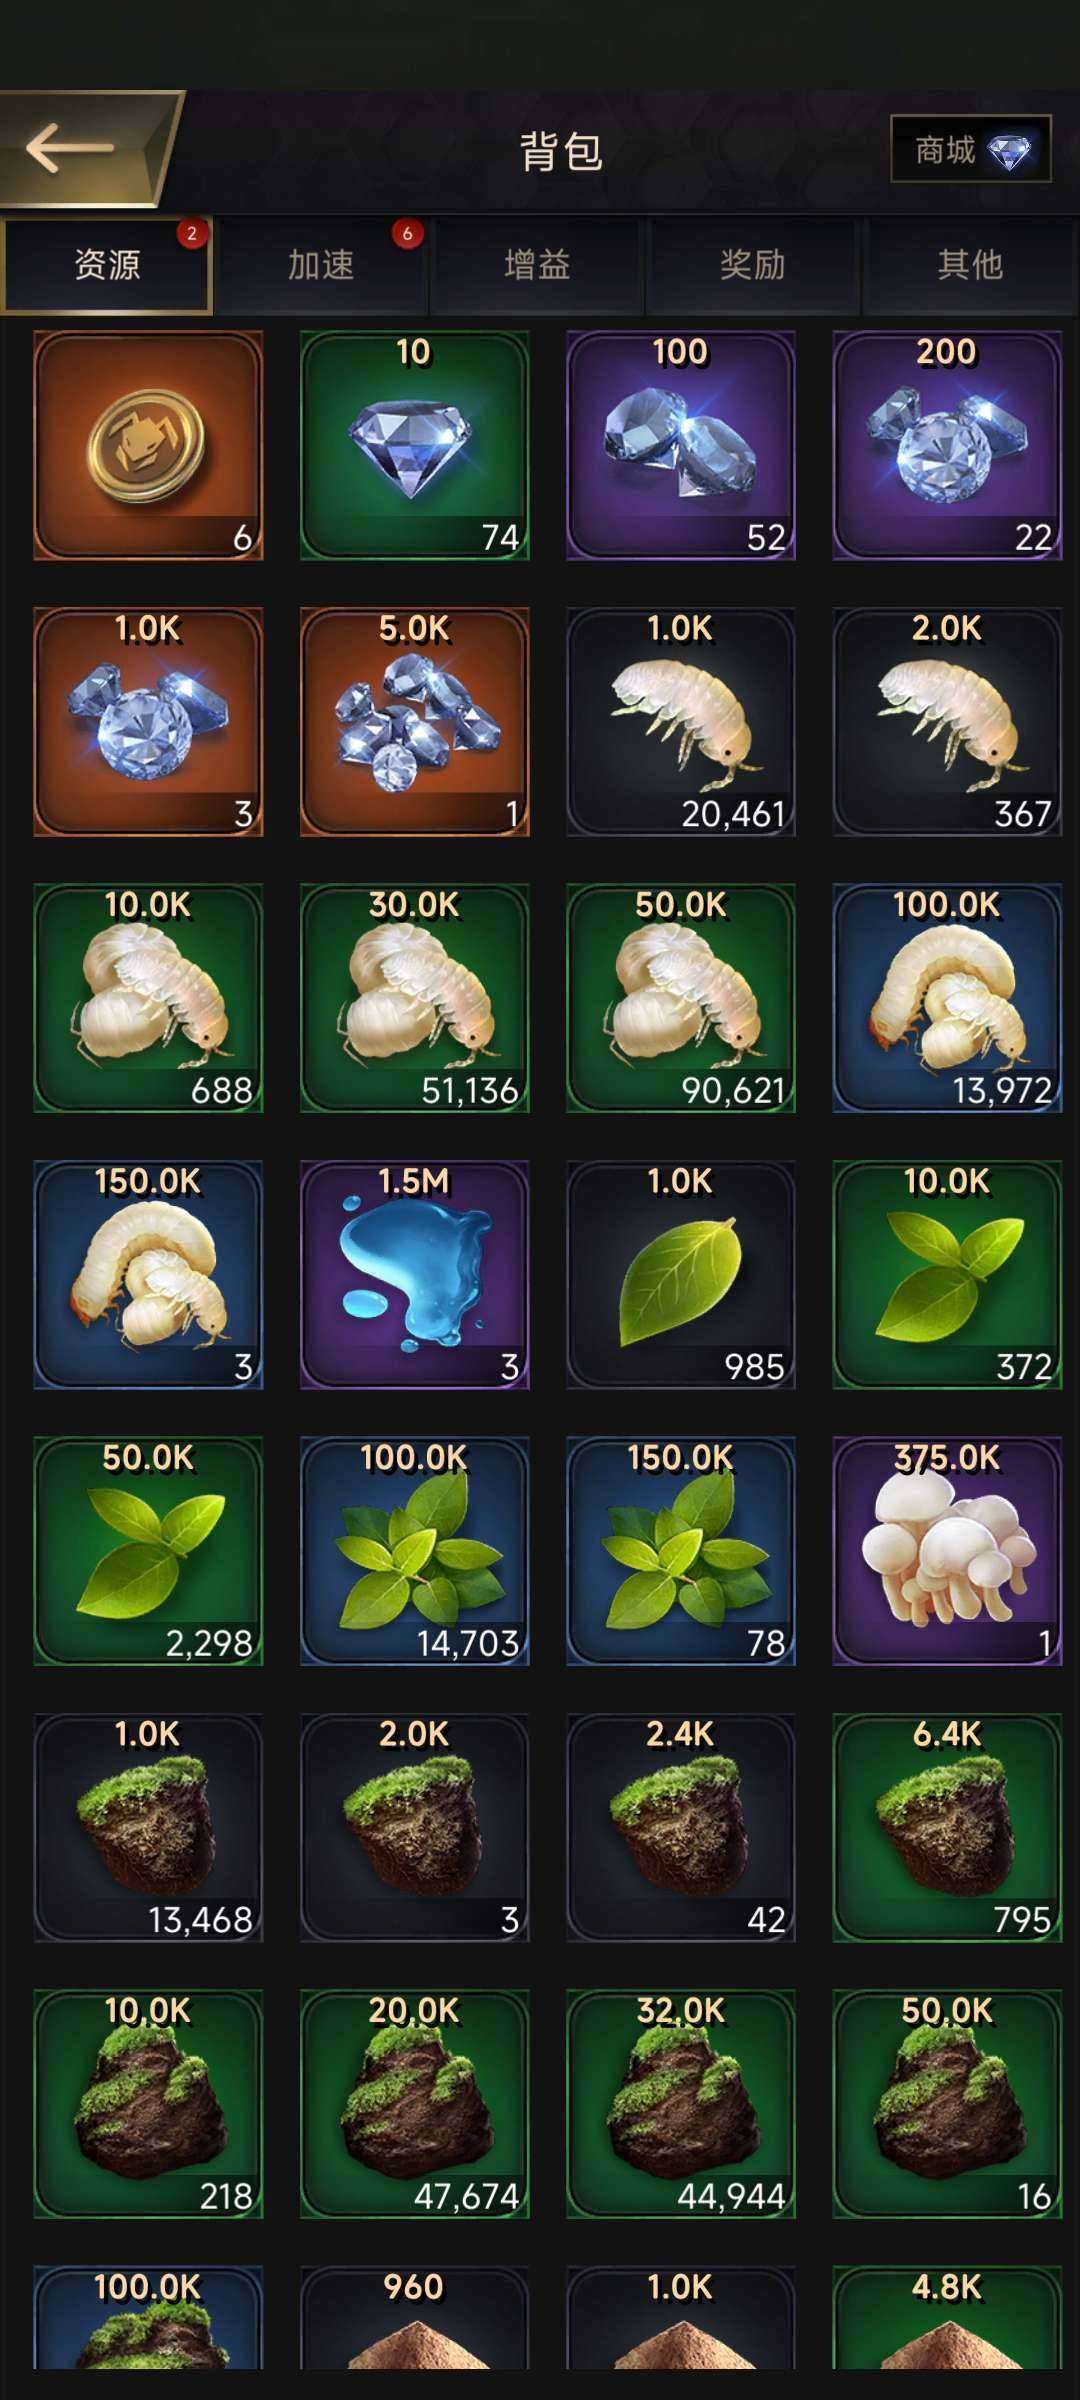Open the 增益 tab
This screenshot has width=1080, height=2400.
[x=537, y=265]
